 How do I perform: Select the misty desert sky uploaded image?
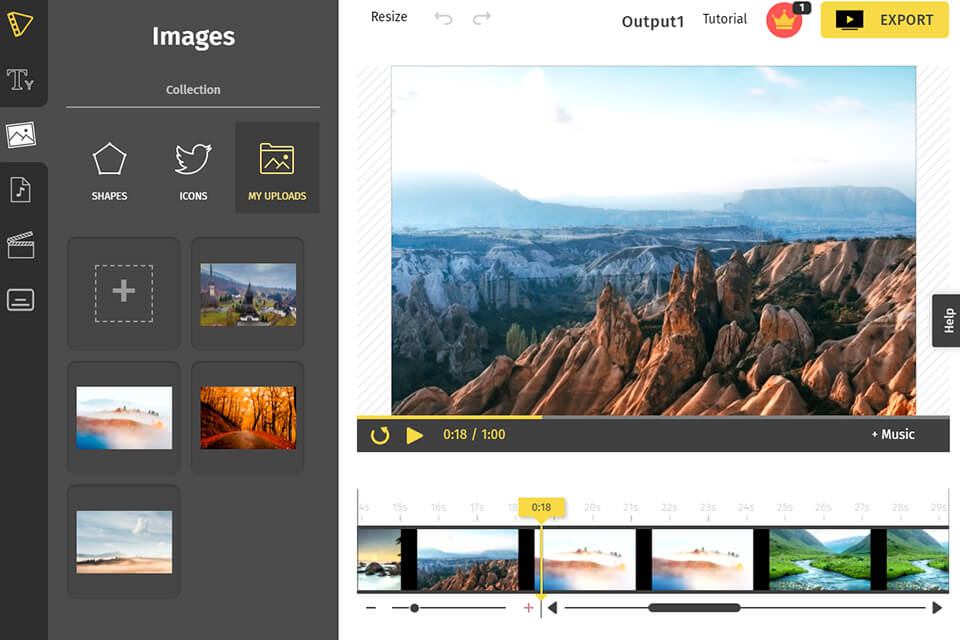pyautogui.click(x=124, y=542)
